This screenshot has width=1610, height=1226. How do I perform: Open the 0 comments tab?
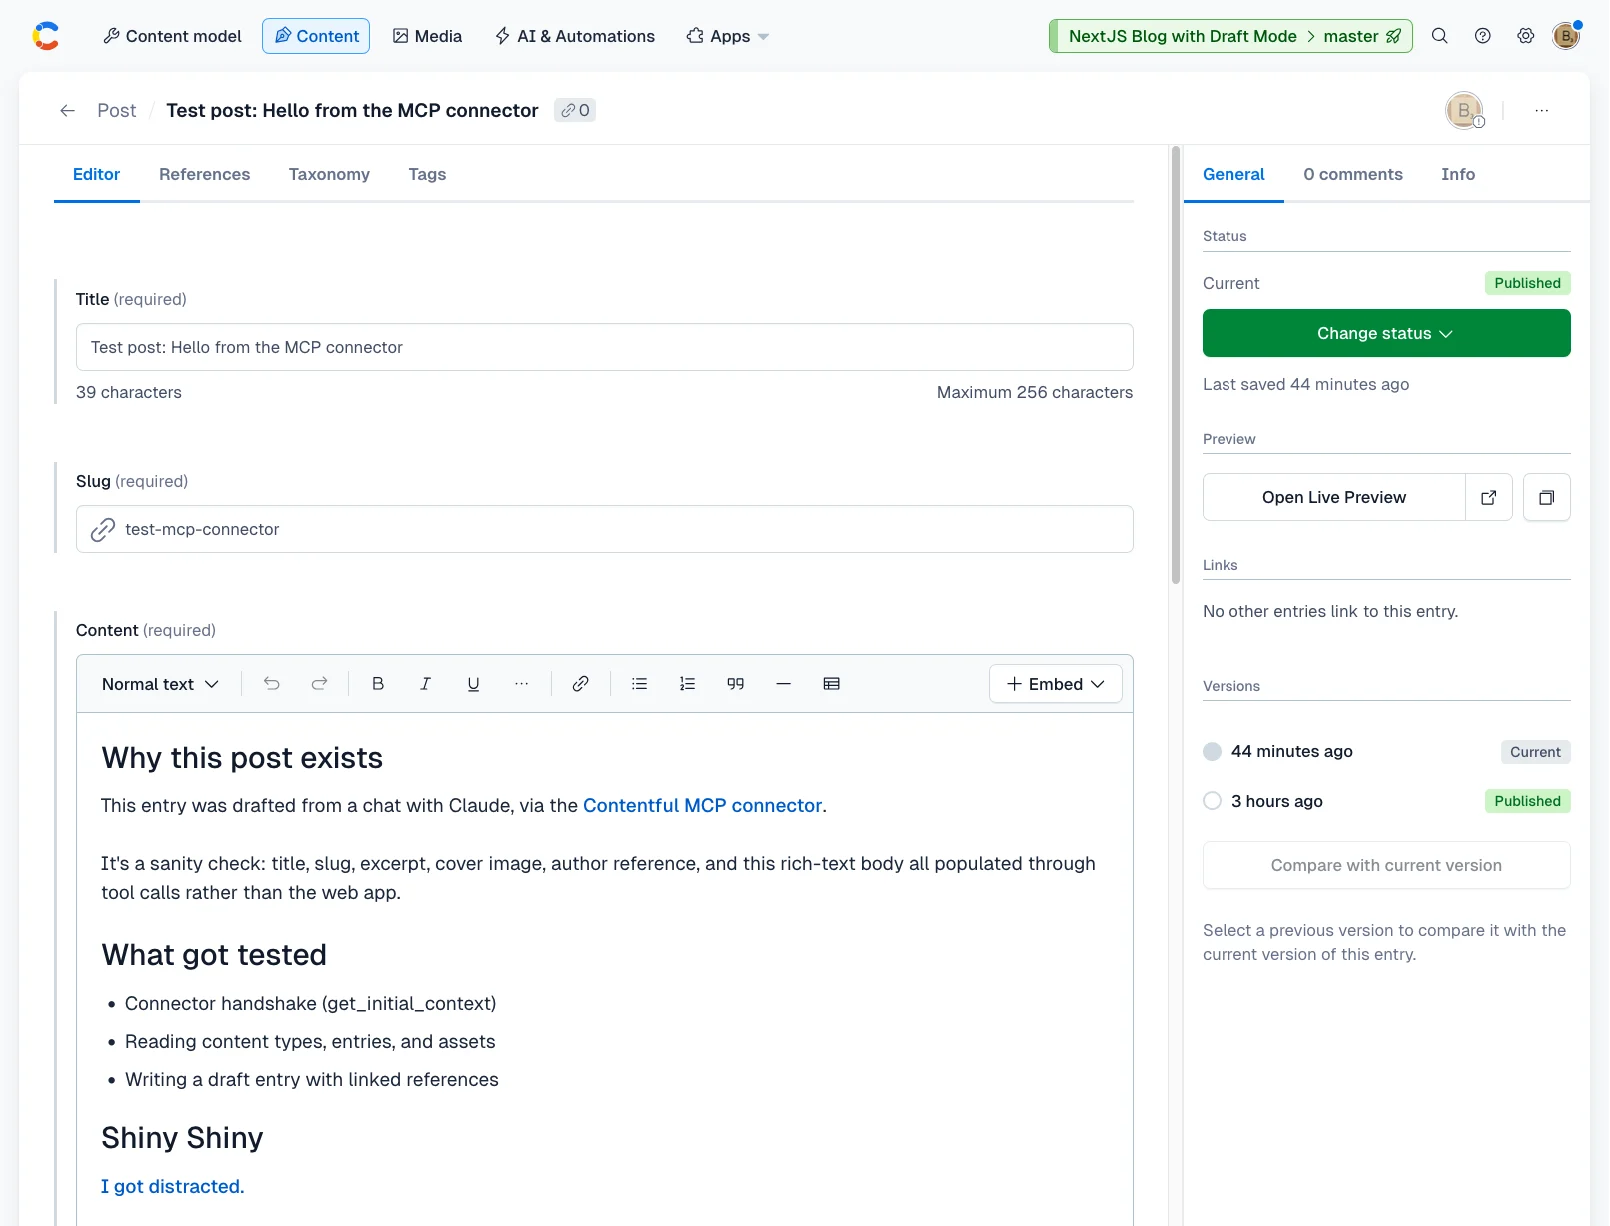(1353, 174)
